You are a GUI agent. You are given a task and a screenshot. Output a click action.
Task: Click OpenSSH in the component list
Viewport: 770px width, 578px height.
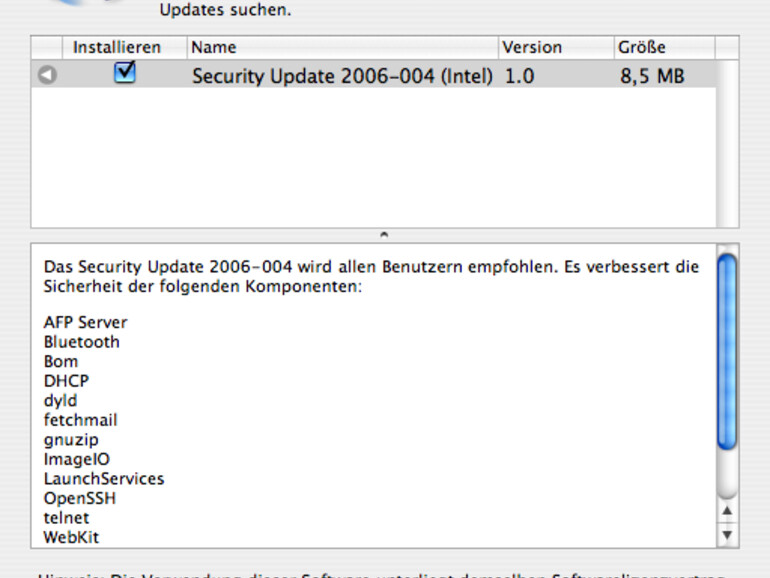80,498
